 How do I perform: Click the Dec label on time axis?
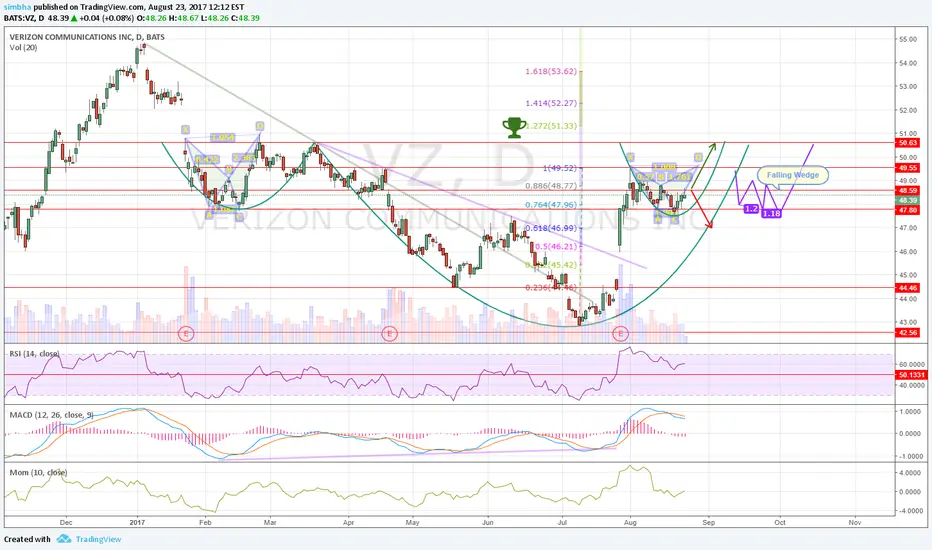pyautogui.click(x=66, y=523)
